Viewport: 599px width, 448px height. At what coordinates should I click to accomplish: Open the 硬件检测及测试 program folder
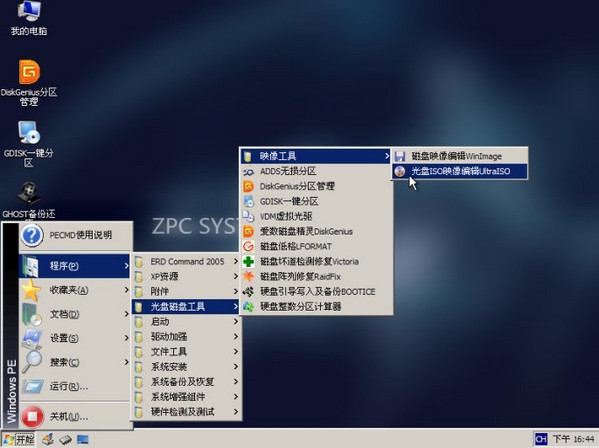pos(186,412)
